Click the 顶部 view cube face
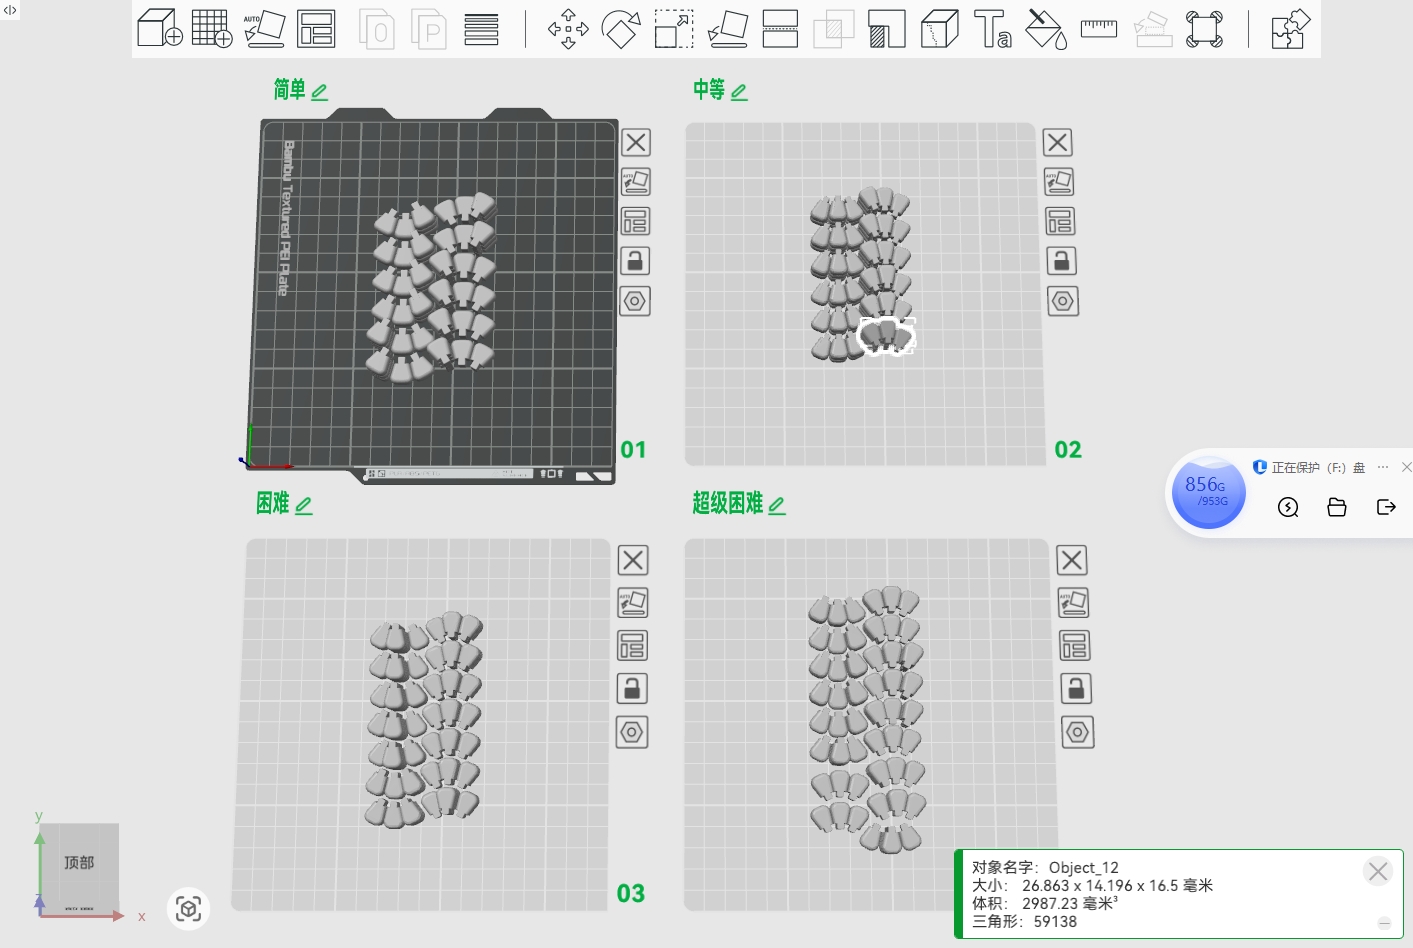1413x948 pixels. pyautogui.click(x=79, y=862)
